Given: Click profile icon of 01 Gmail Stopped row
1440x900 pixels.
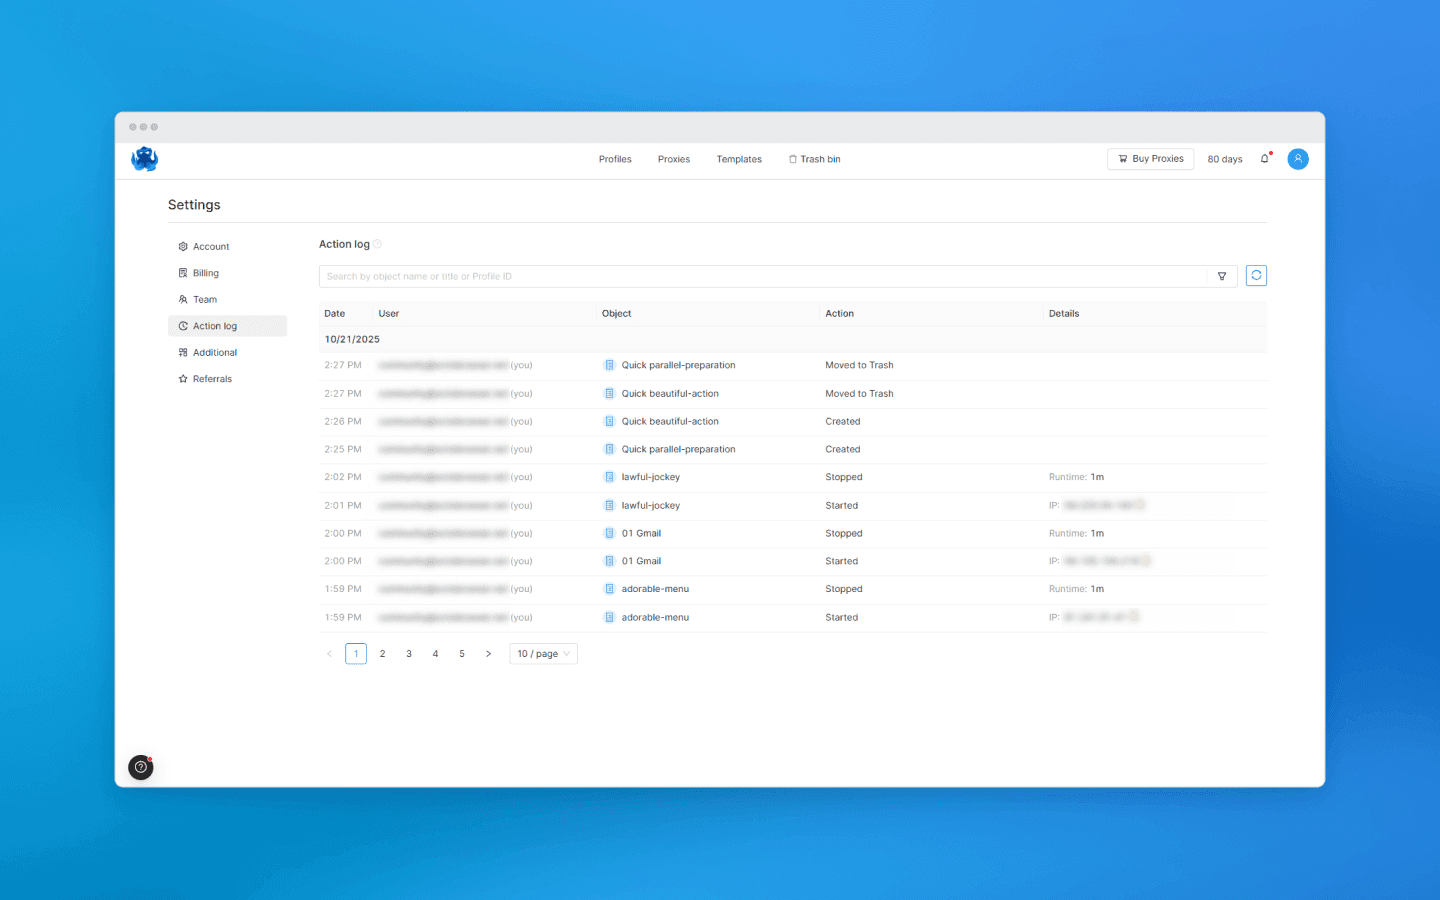Looking at the screenshot, I should 609,533.
